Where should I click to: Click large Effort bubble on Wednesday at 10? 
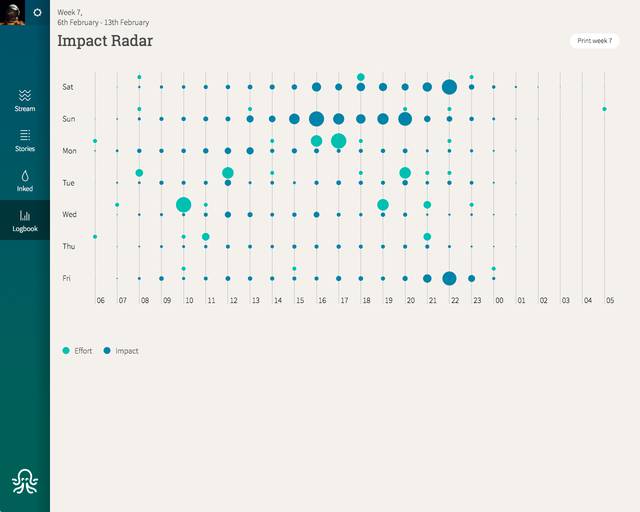pyautogui.click(x=184, y=205)
